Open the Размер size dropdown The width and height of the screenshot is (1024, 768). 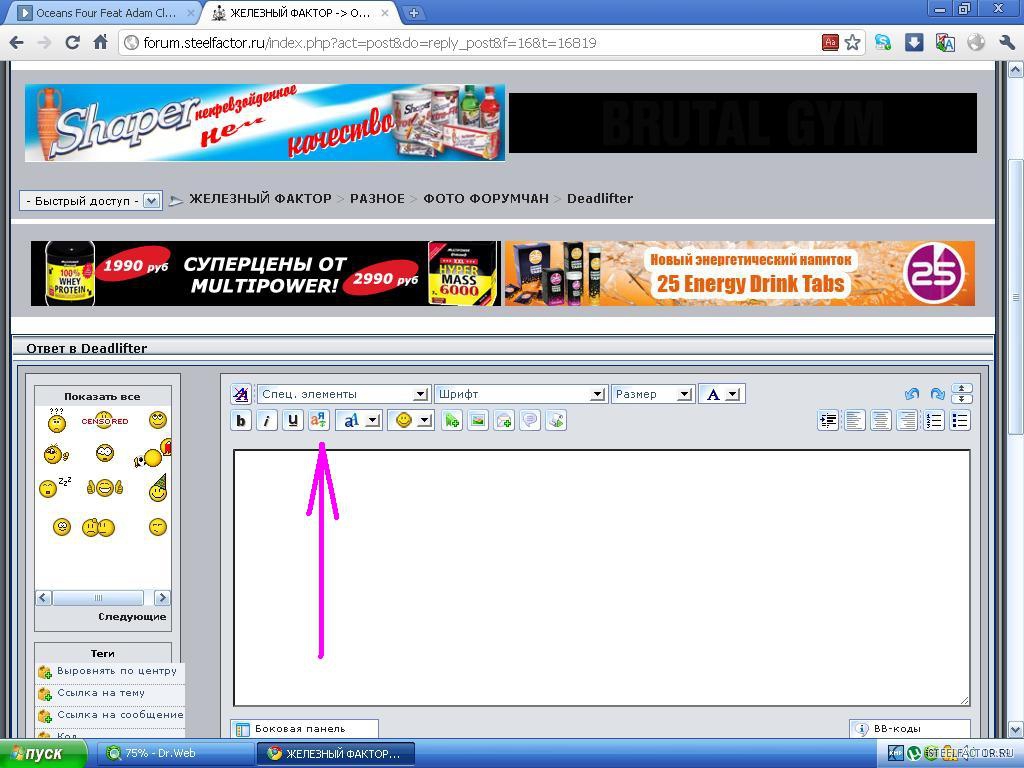(x=652, y=394)
